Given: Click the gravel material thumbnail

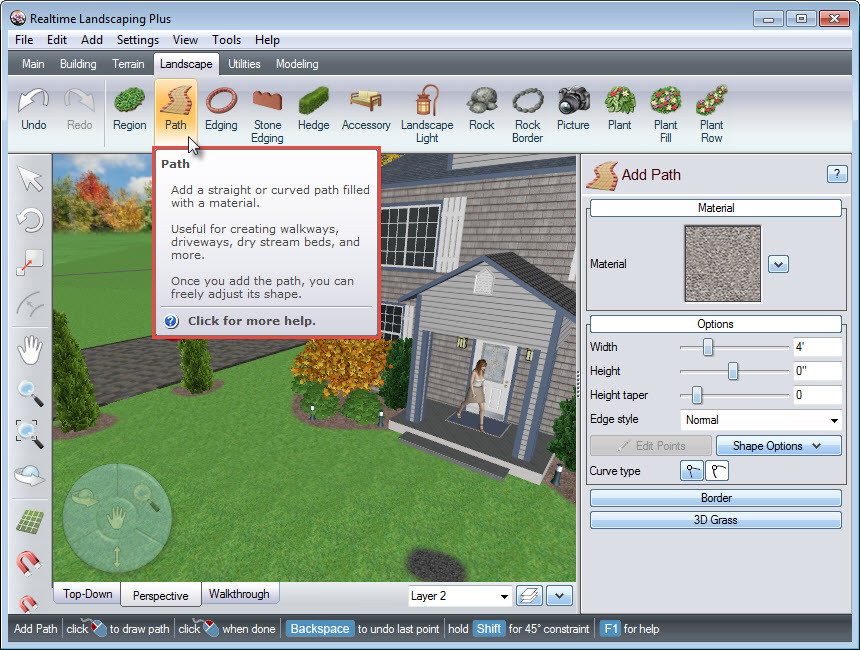Looking at the screenshot, I should point(723,264).
